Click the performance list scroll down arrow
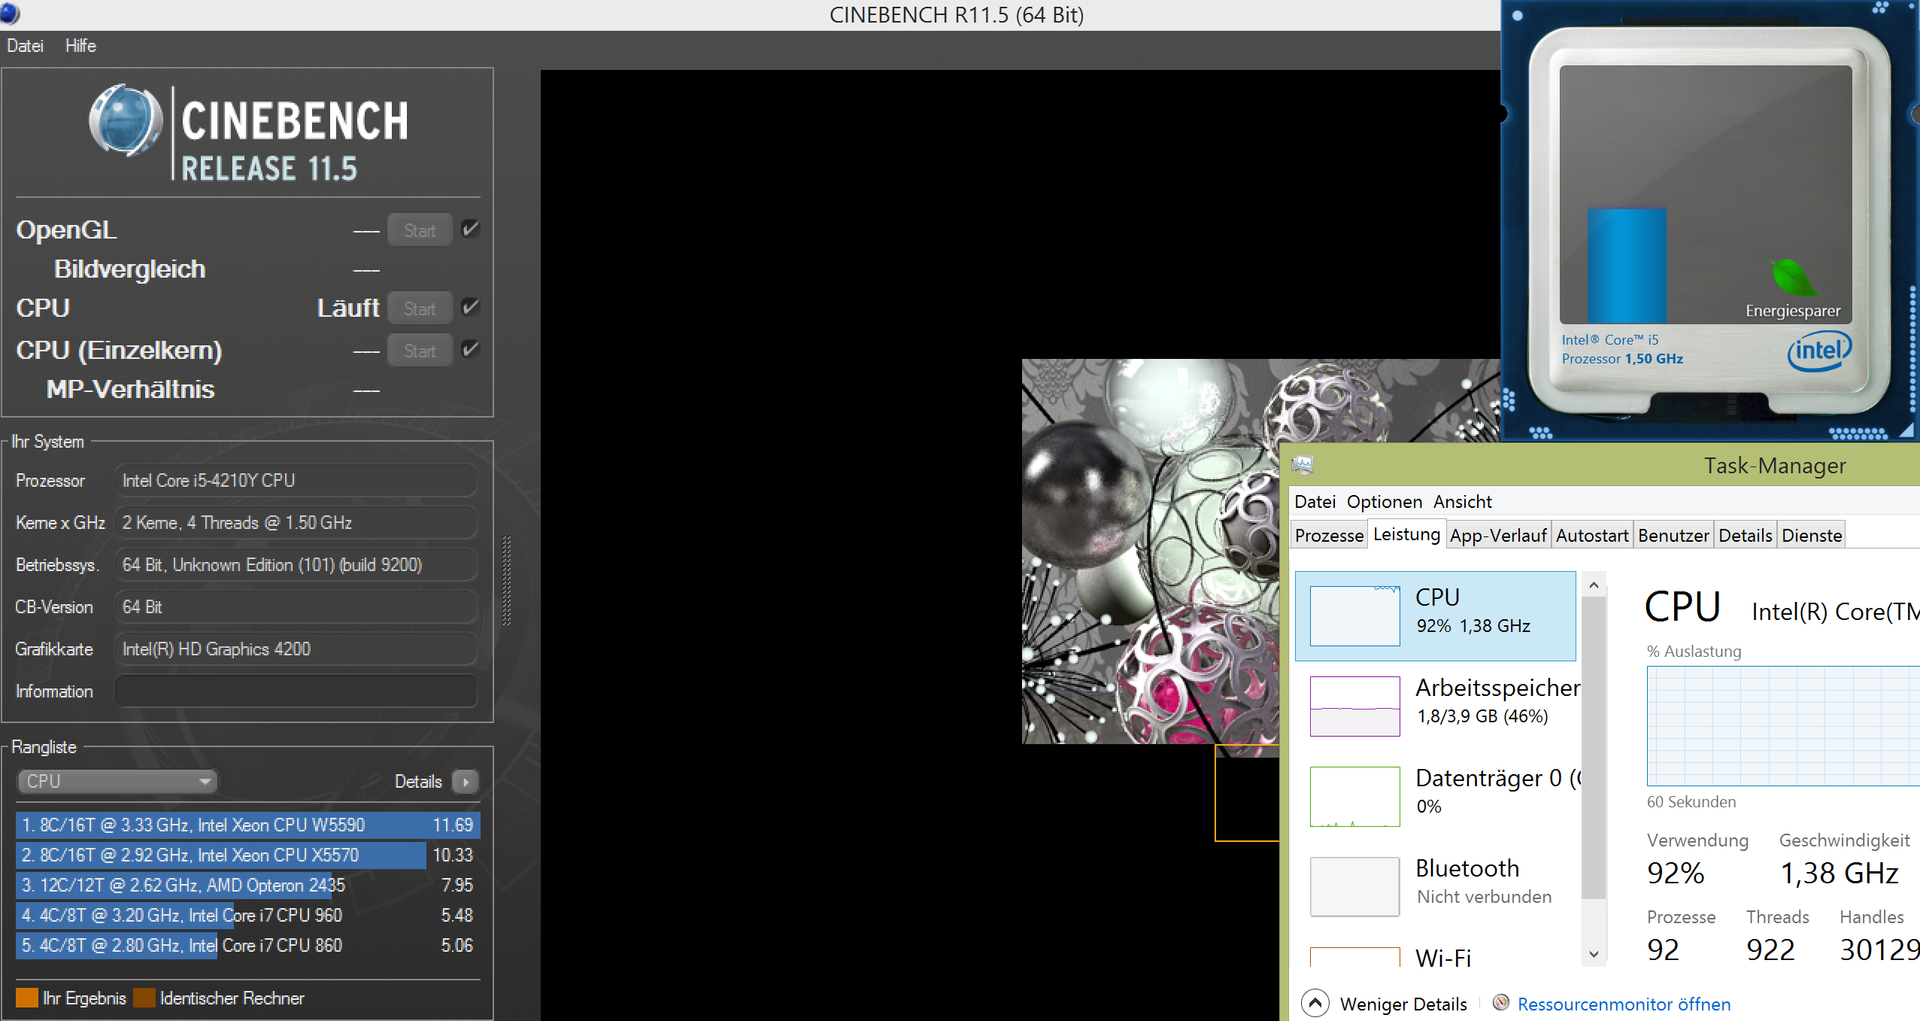This screenshot has height=1021, width=1920. point(1594,954)
